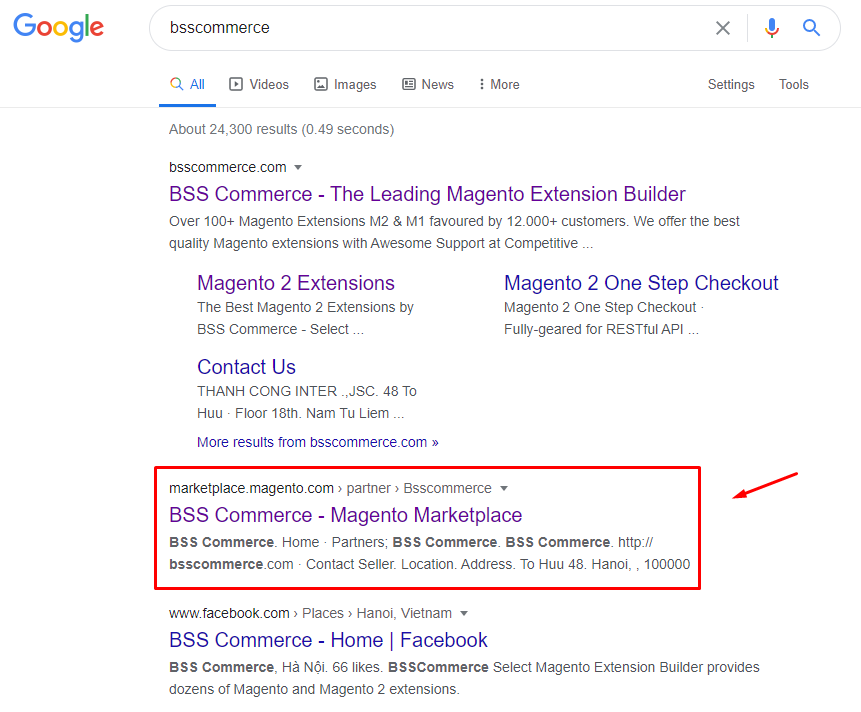
Task: Switch to the Images tab
Action: 345,85
